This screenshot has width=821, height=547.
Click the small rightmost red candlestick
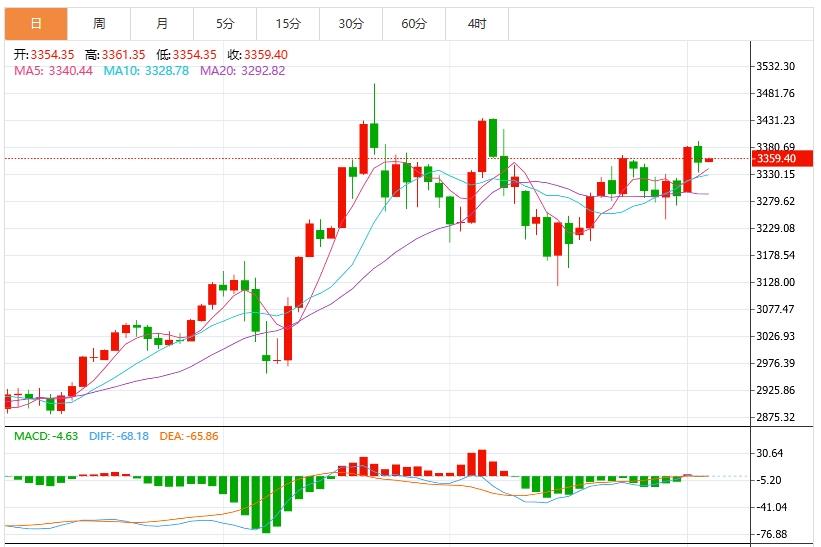709,160
